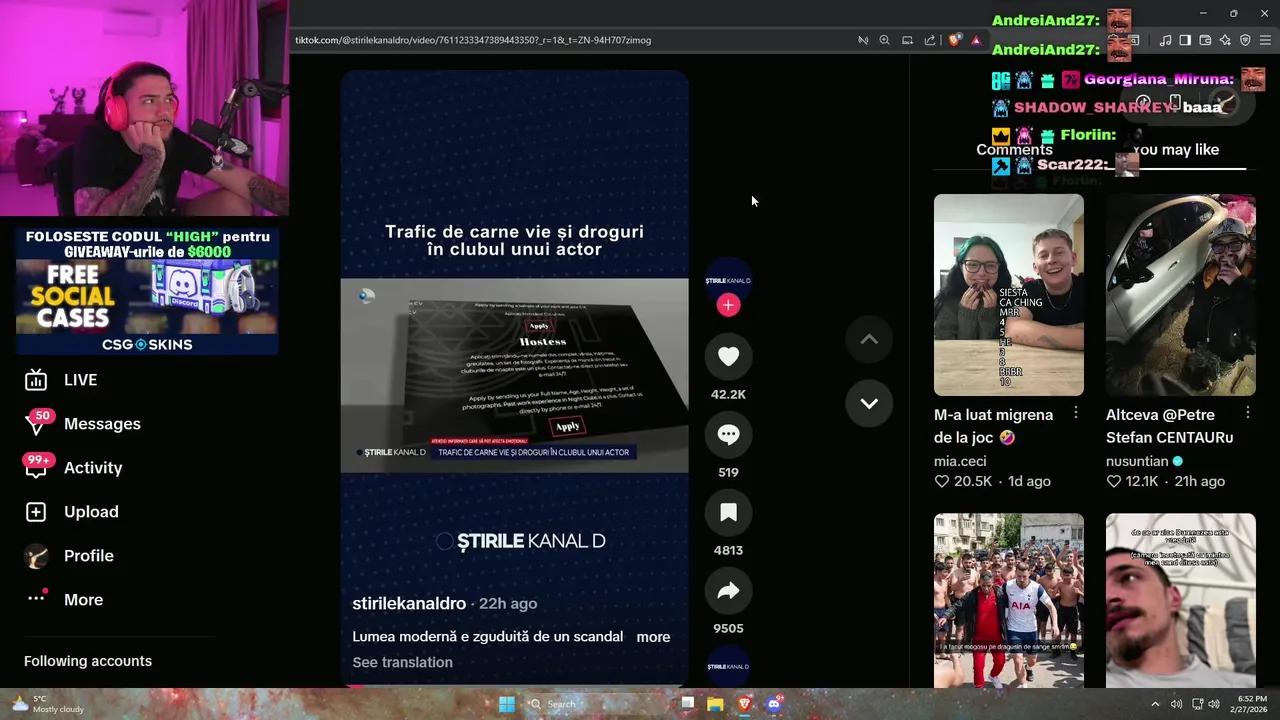Click the browser zoom magnifier icon

[884, 40]
